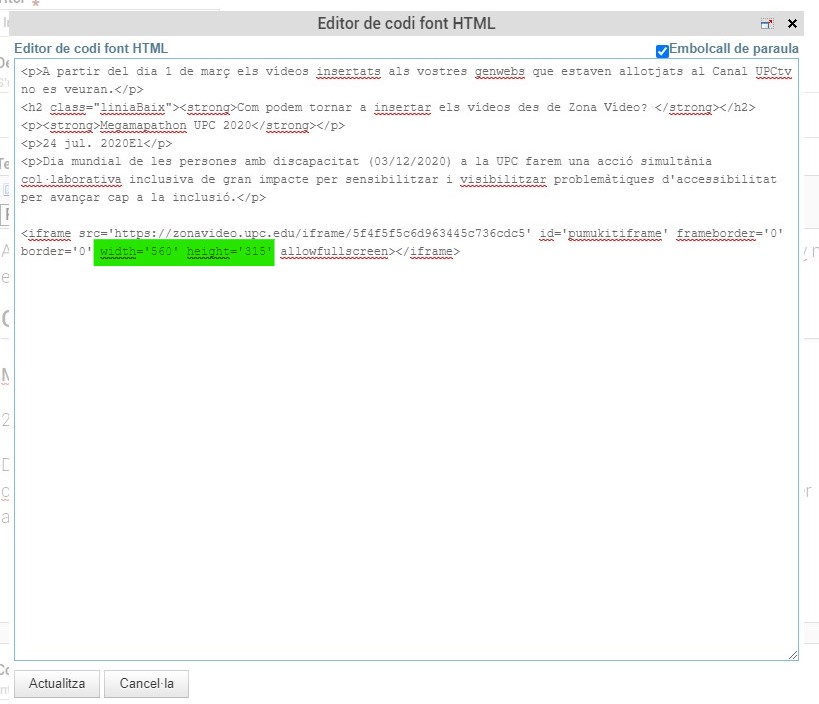The height and width of the screenshot is (704, 819).
Task: Click the textarea resize handle corner
Action: click(x=793, y=654)
